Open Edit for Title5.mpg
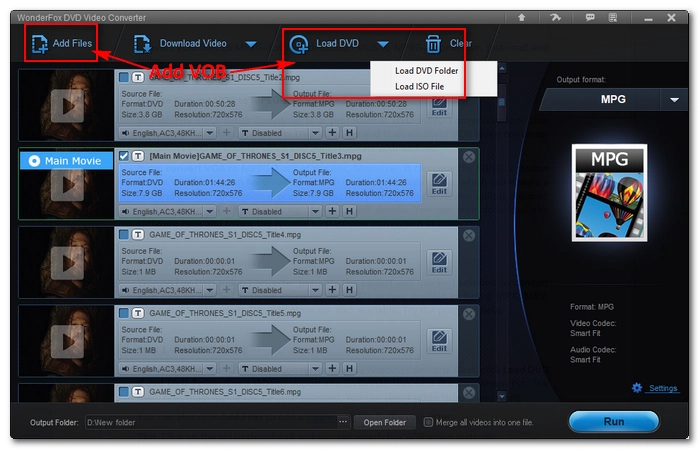Image resolution: width=700 pixels, height=450 pixels. (439, 342)
